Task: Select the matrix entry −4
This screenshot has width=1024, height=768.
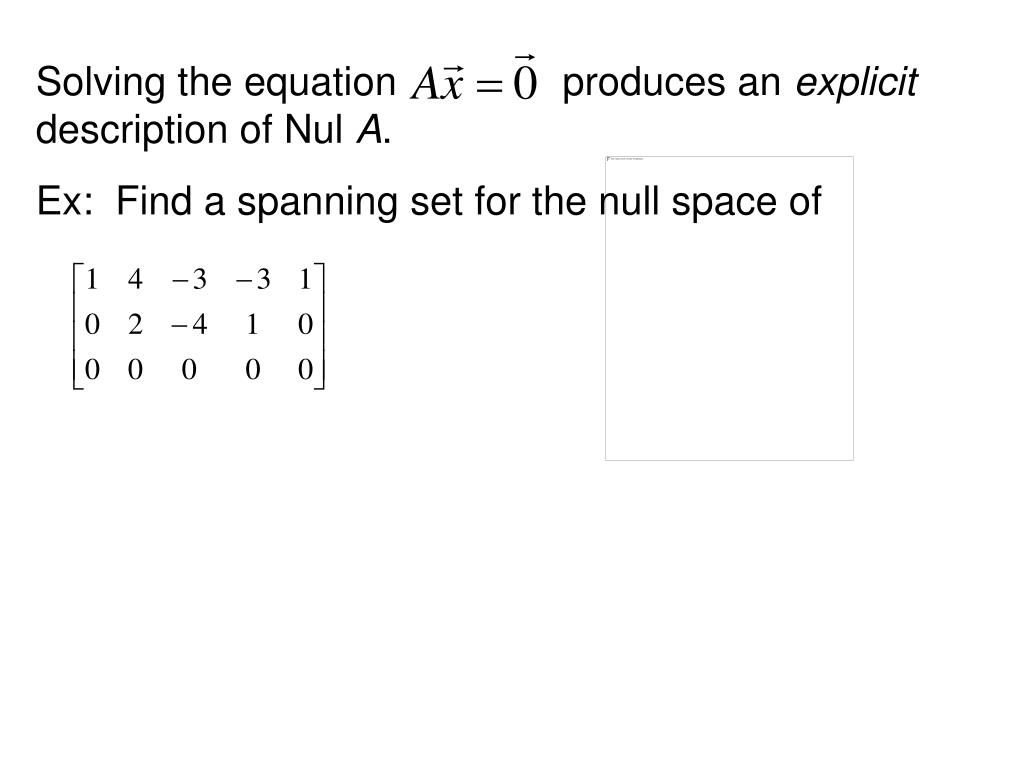Action: tap(189, 325)
